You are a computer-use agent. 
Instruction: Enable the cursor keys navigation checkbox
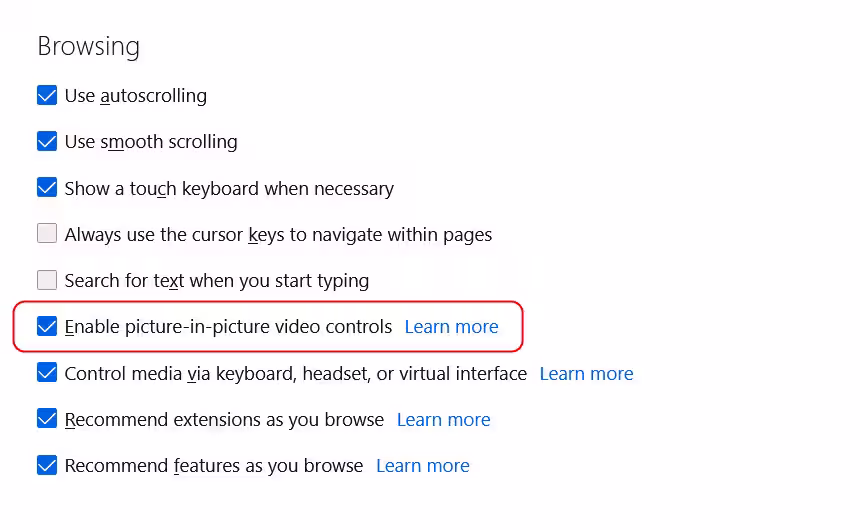coord(47,234)
